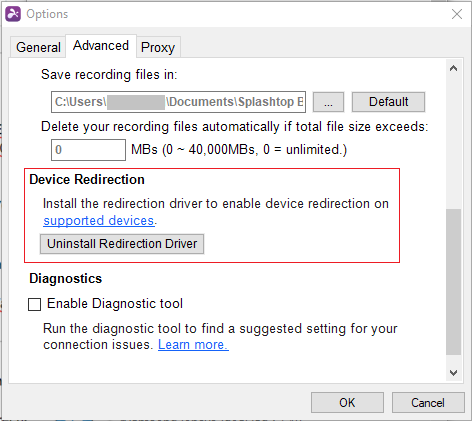The height and width of the screenshot is (421, 472).
Task: Click the scrollbar down arrow
Action: [453, 373]
